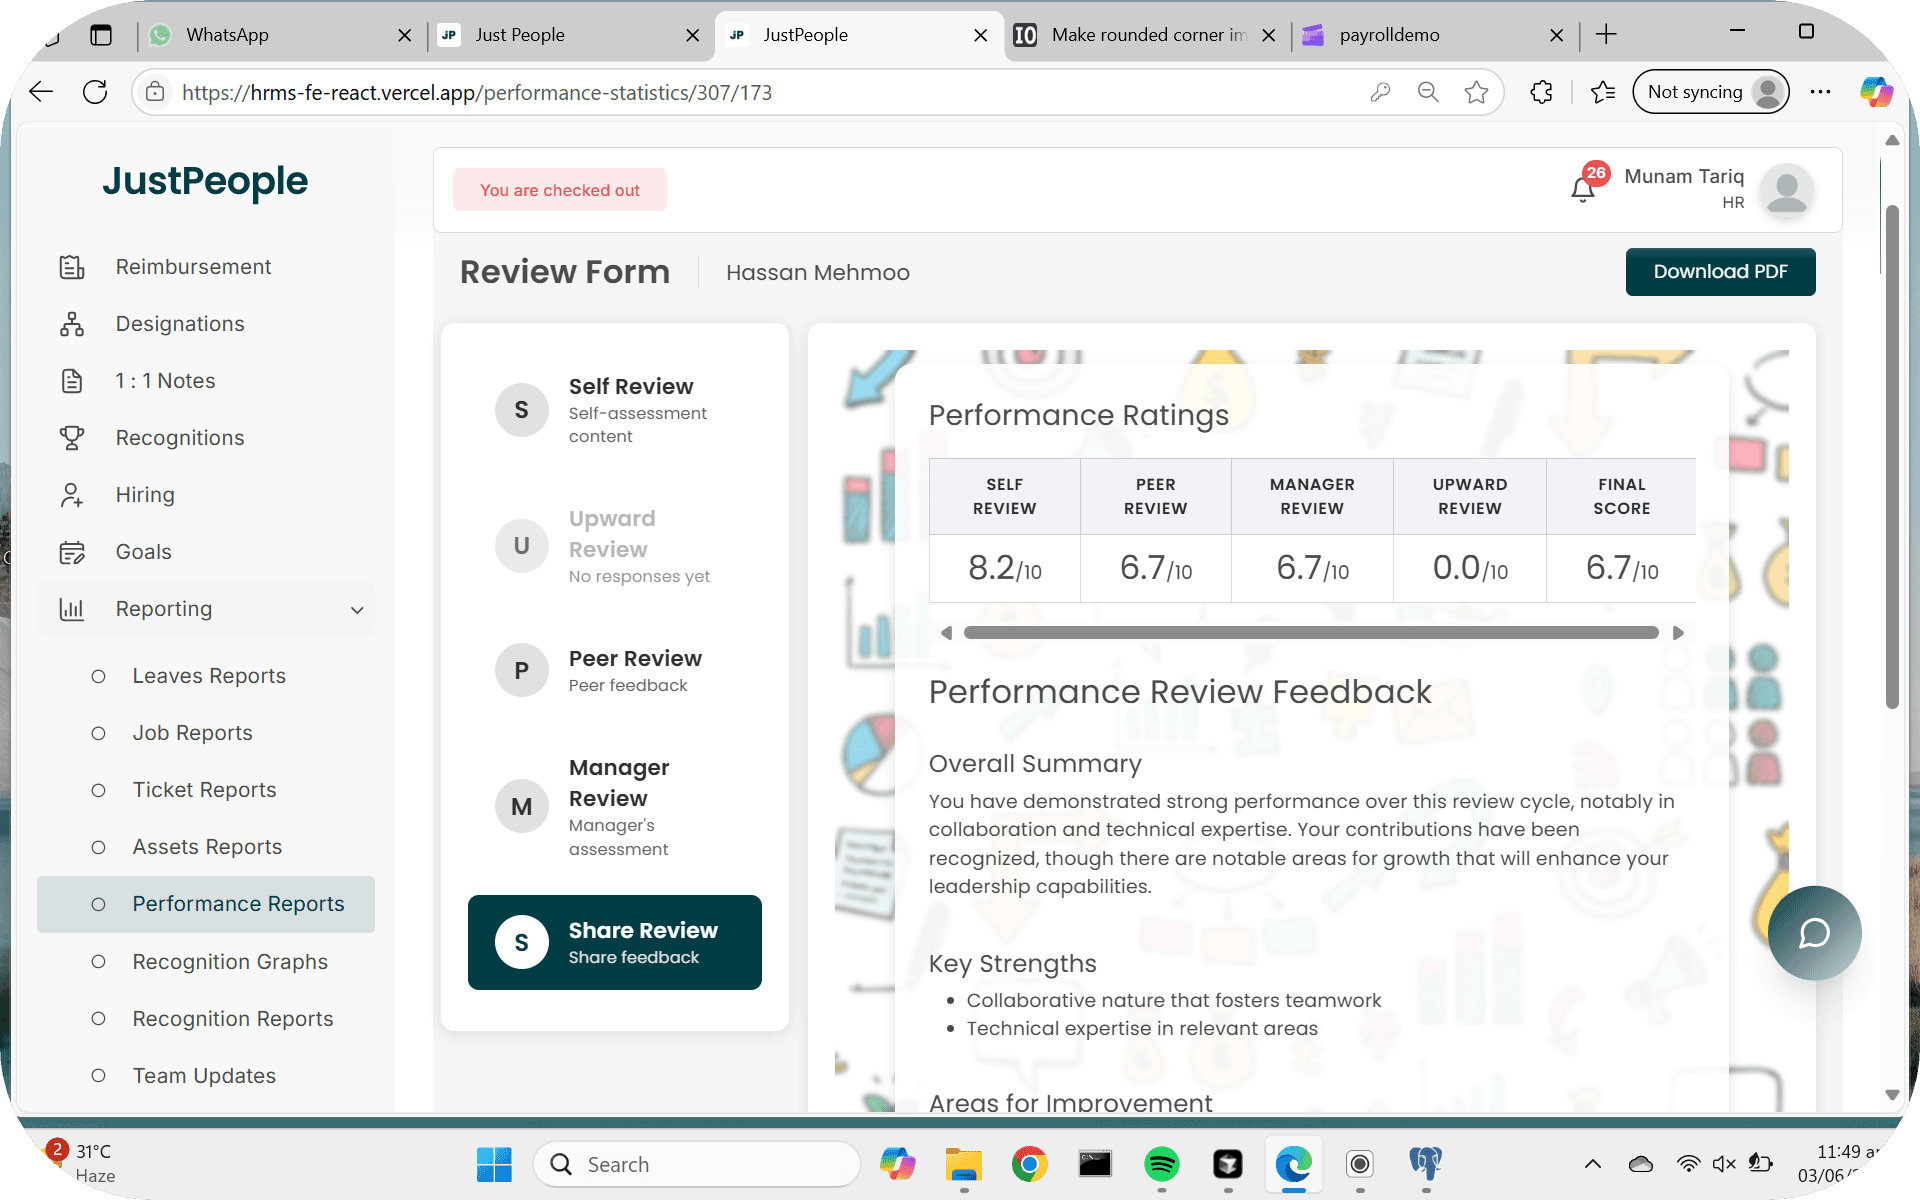Open Hiring person-plus icon
Screen dimensions: 1920x1200
point(72,495)
